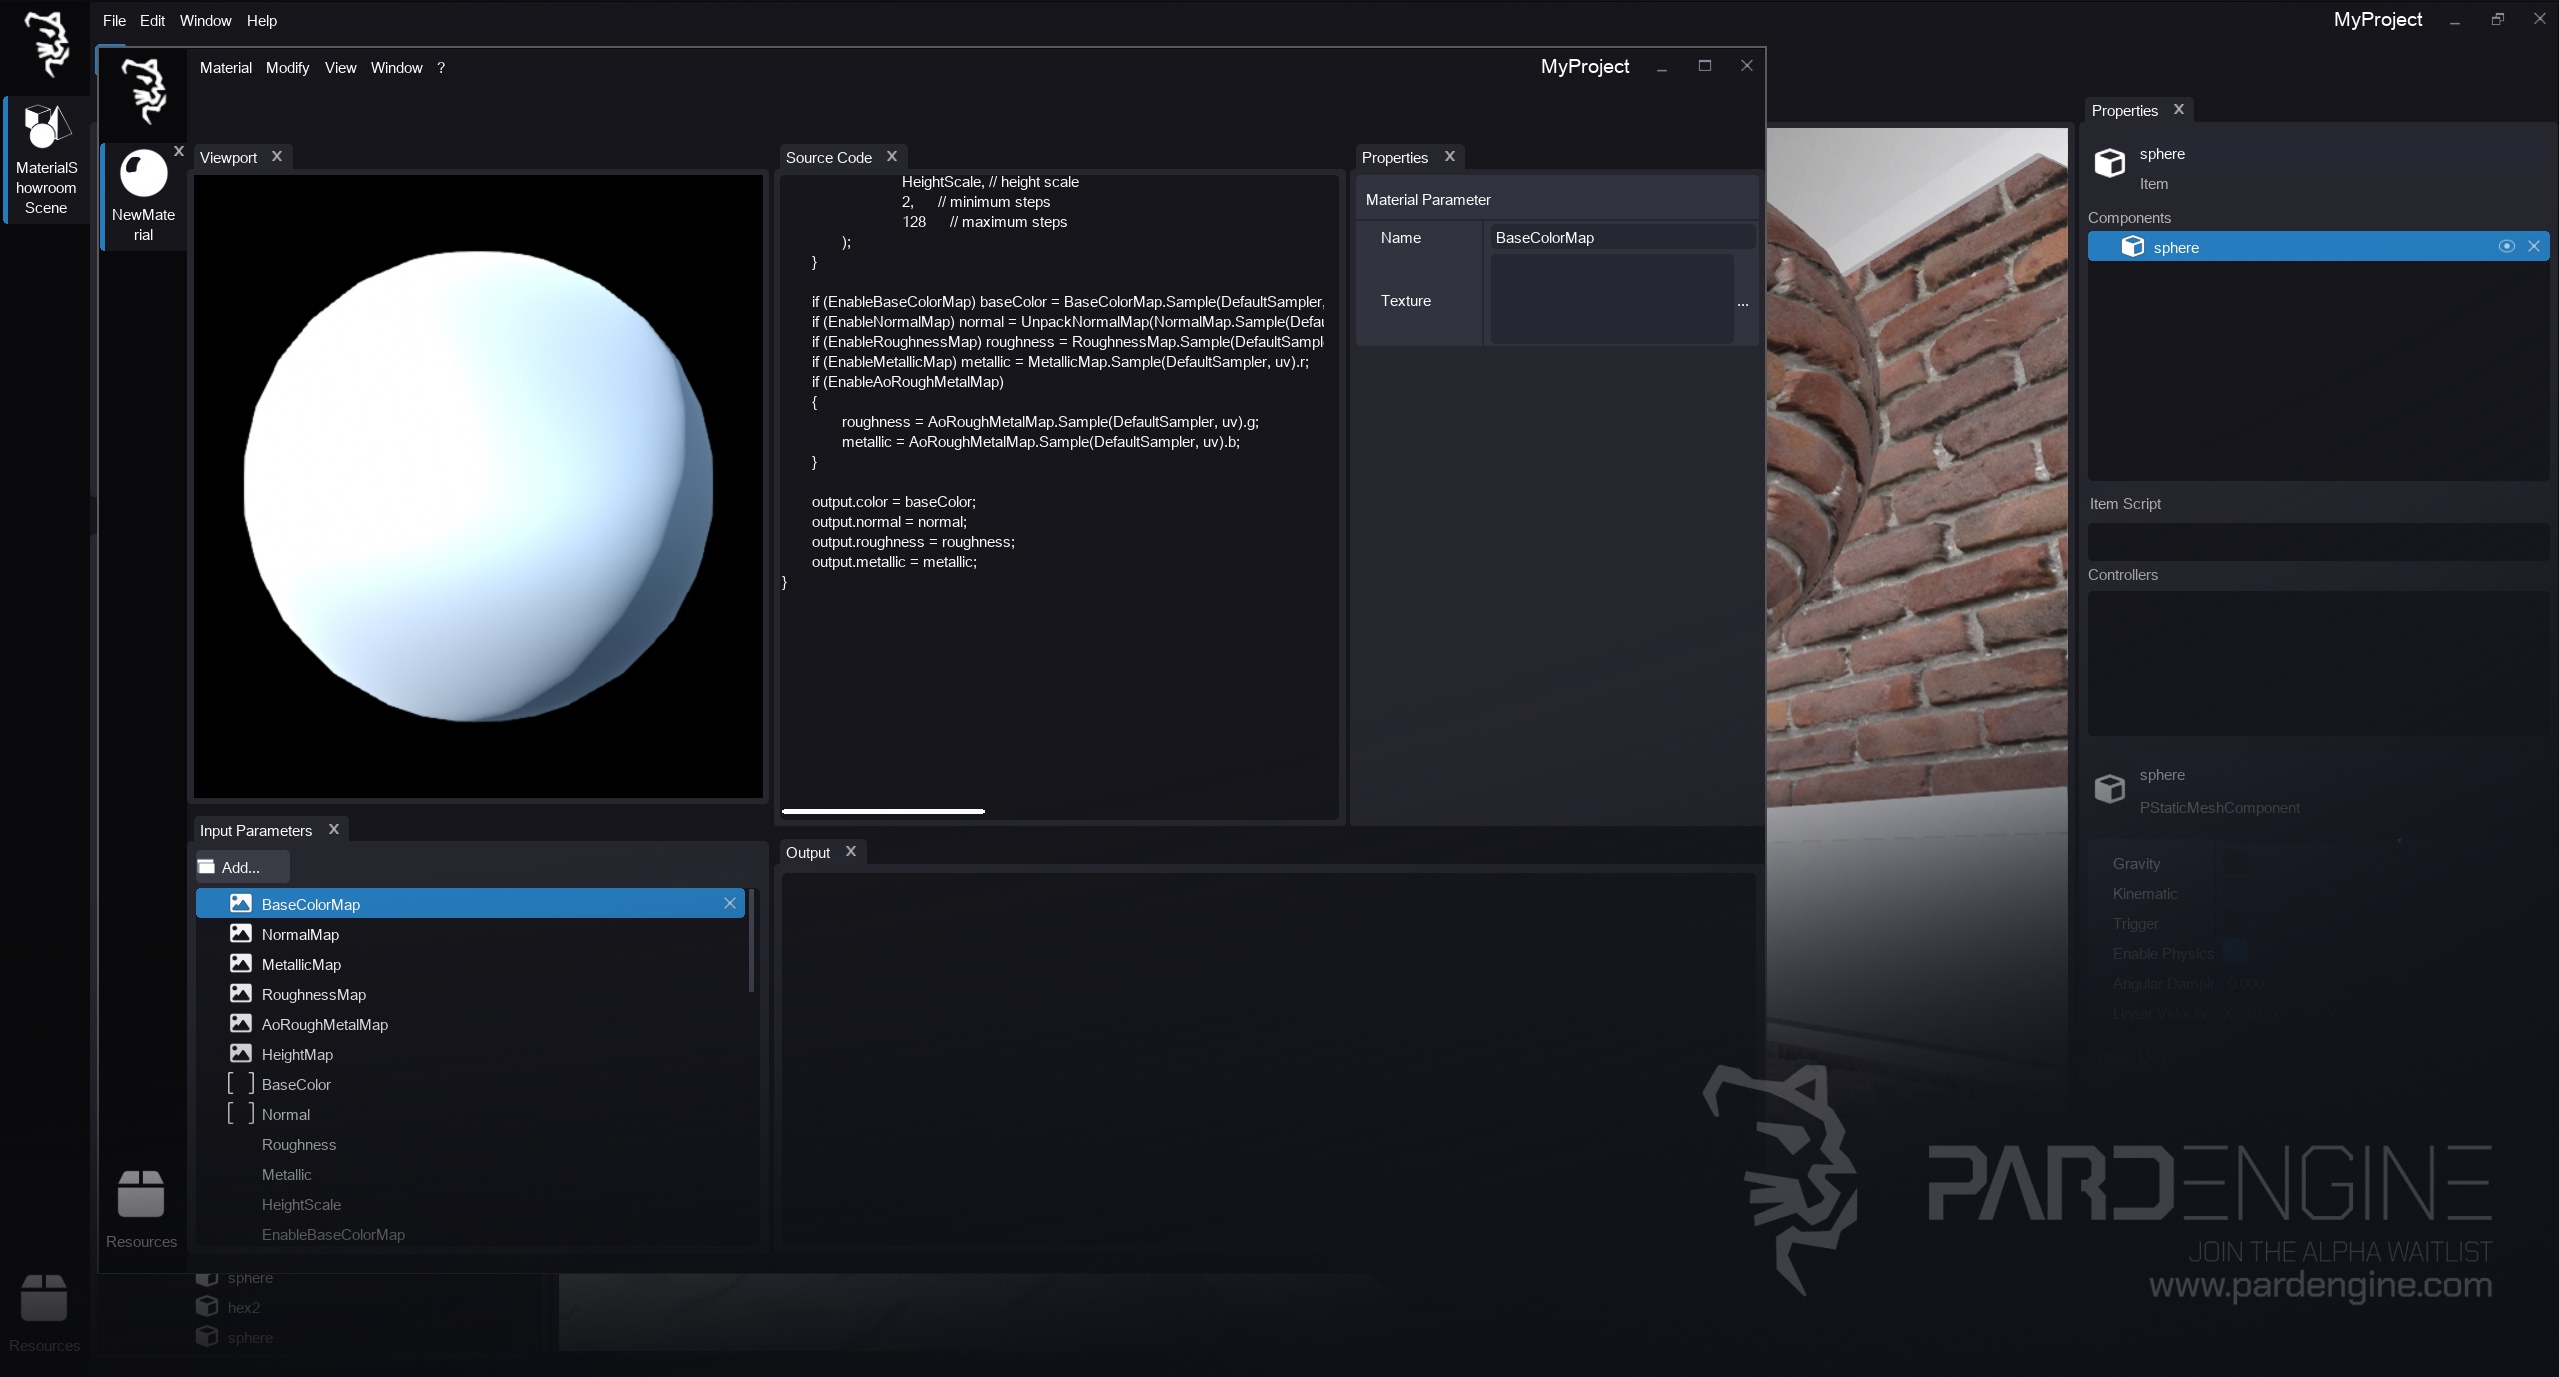Select the NormalMap parameter row
The image size is (2559, 1377).
pyautogui.click(x=470, y=934)
